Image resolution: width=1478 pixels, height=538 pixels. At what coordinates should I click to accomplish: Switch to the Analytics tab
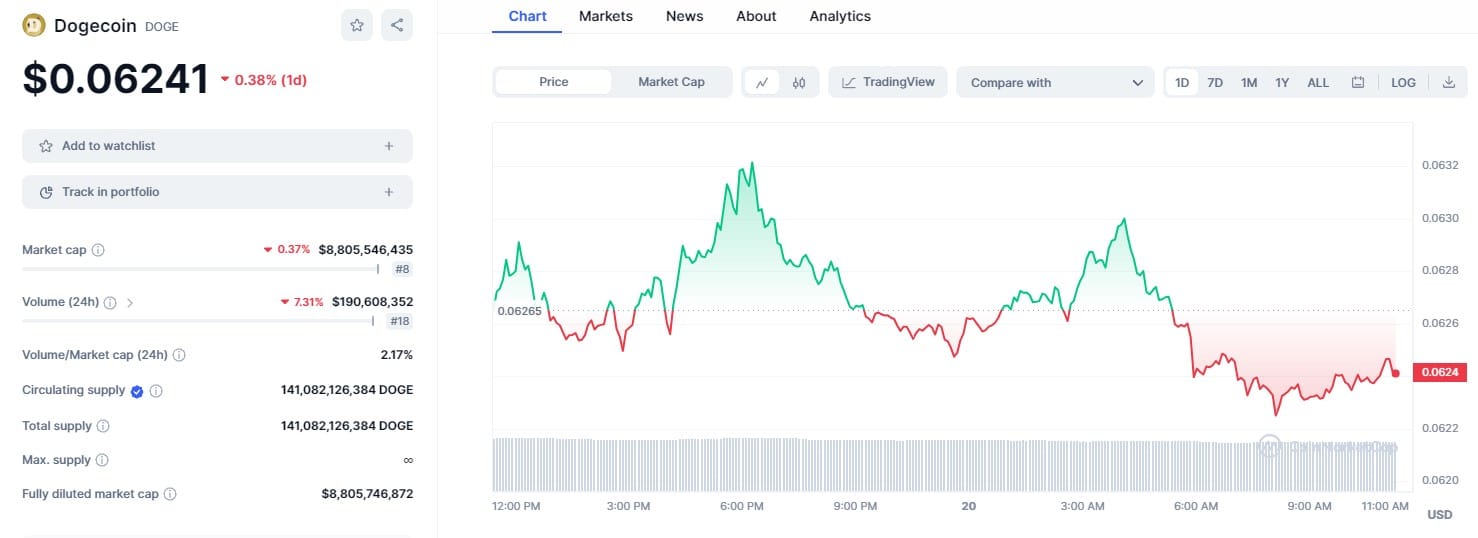coord(839,16)
